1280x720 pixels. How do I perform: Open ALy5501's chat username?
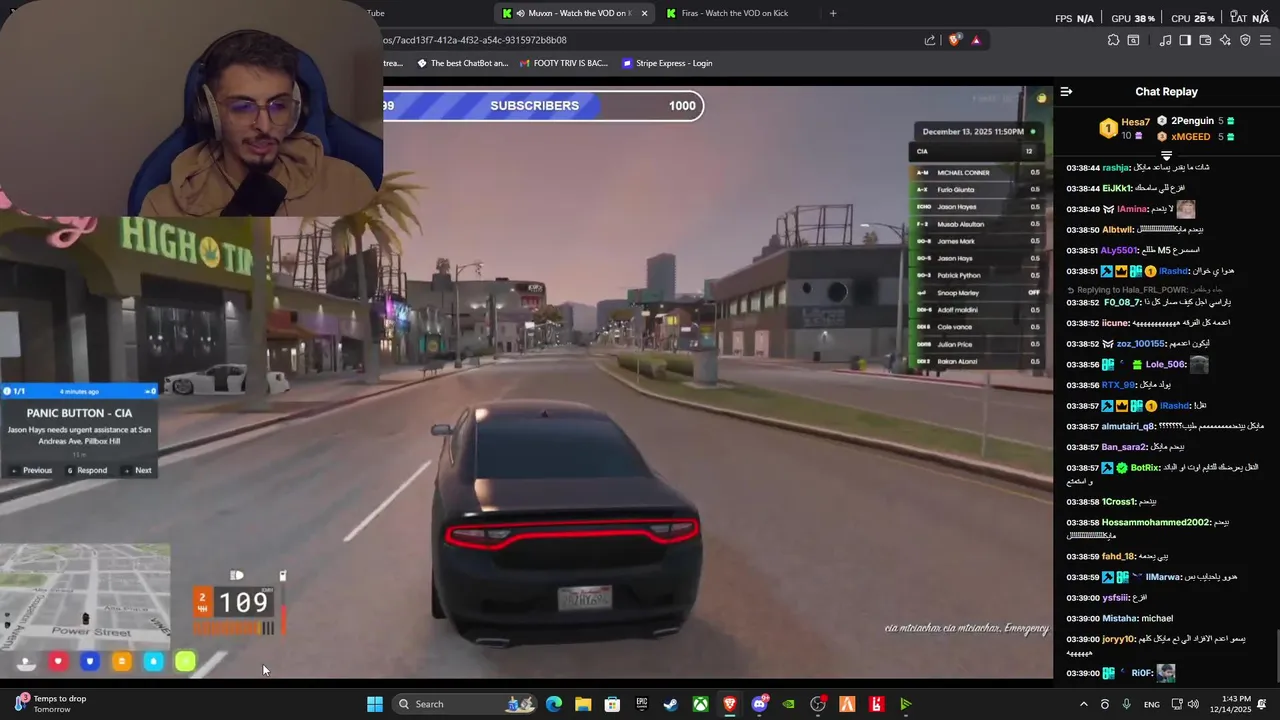click(1121, 250)
